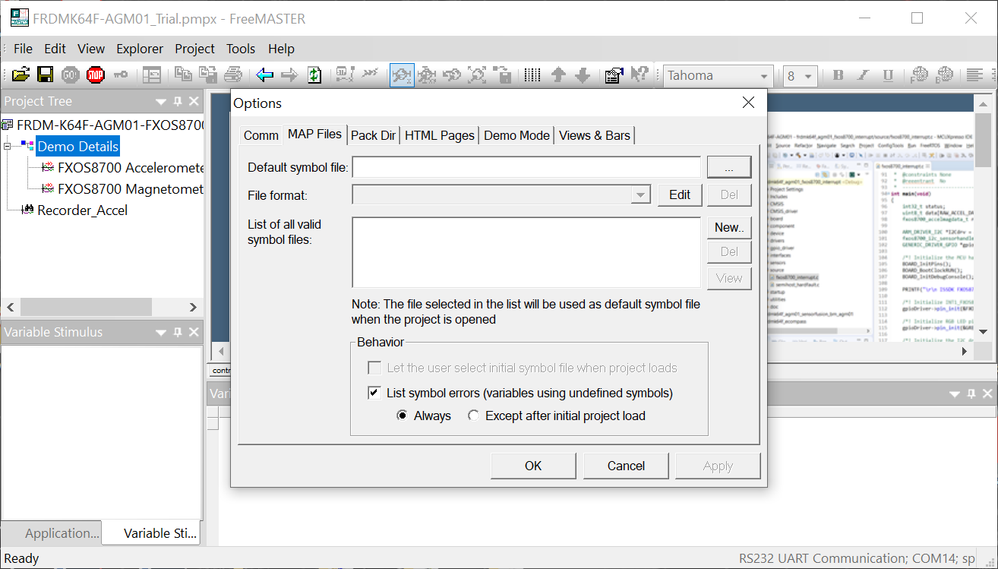Select Except after initial project load radio

[473, 416]
